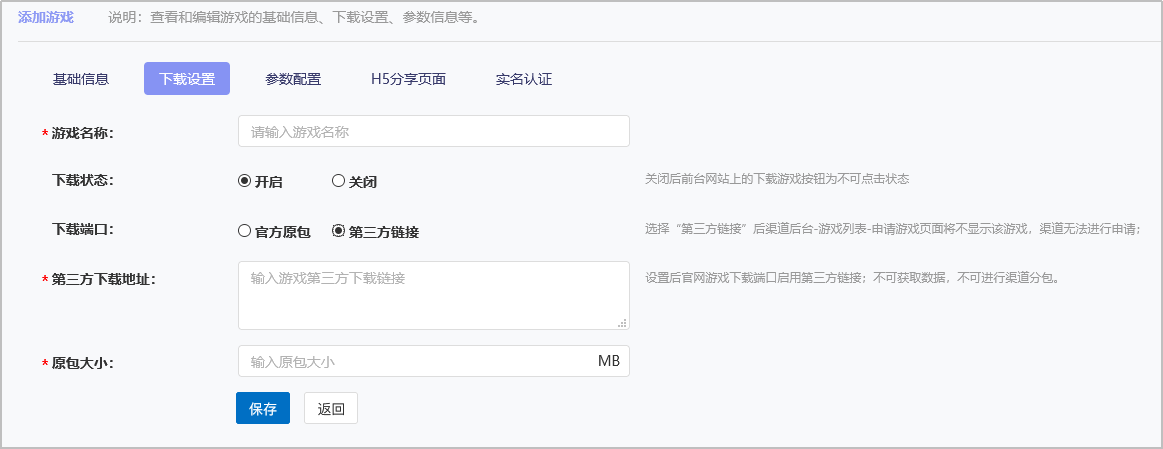This screenshot has width=1163, height=449.
Task: Open the 实名认证 tab
Action: (524, 79)
